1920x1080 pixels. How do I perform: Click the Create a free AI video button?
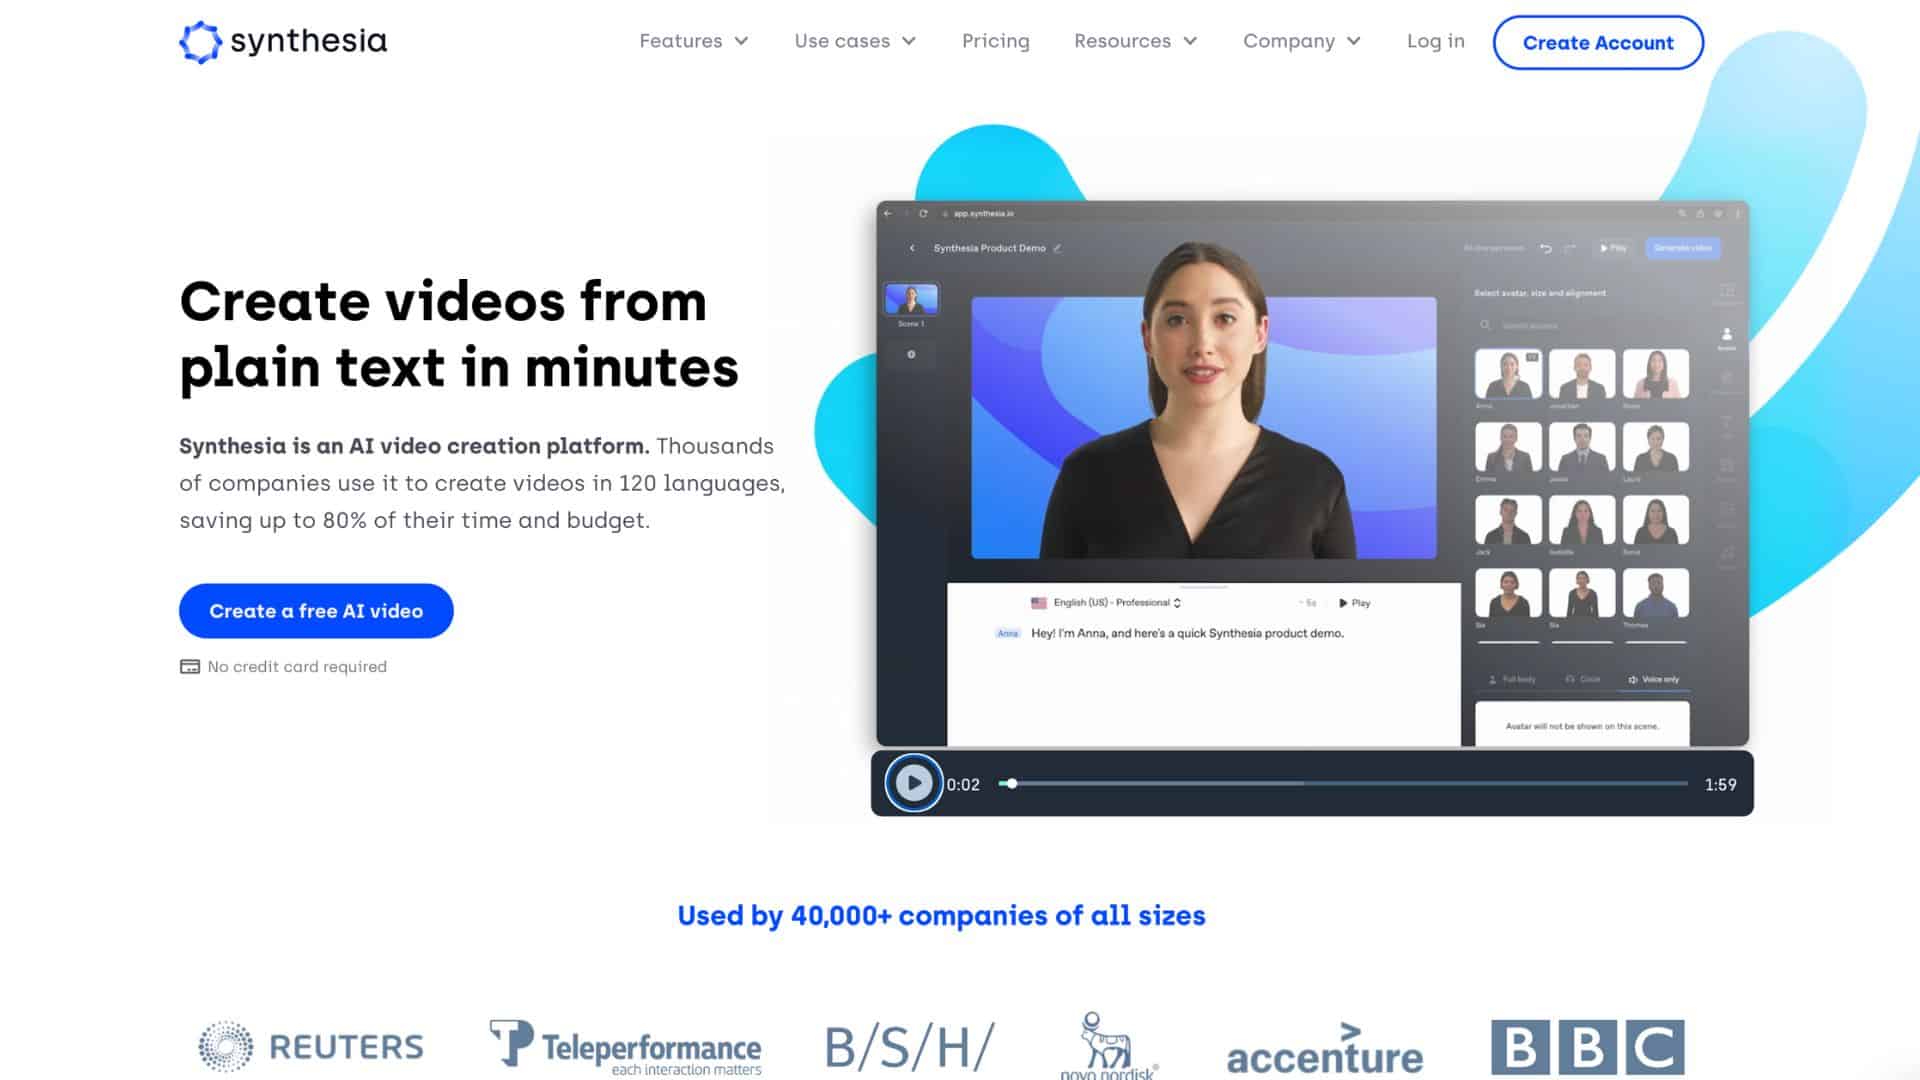click(x=315, y=611)
